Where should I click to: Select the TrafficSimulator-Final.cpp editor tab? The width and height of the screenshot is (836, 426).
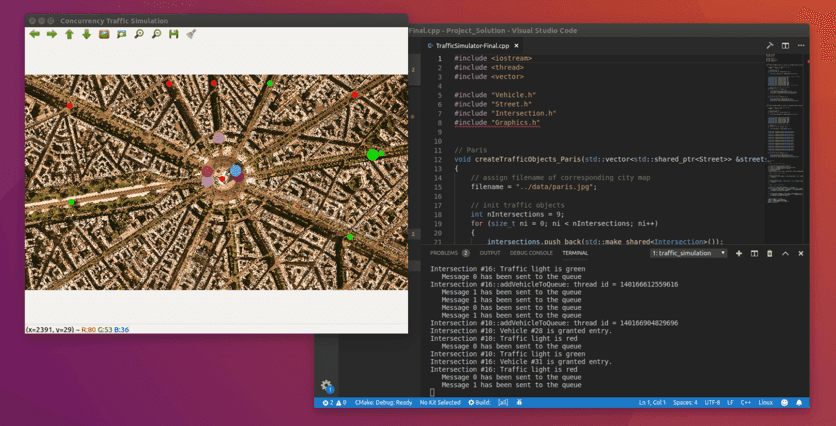coord(471,46)
